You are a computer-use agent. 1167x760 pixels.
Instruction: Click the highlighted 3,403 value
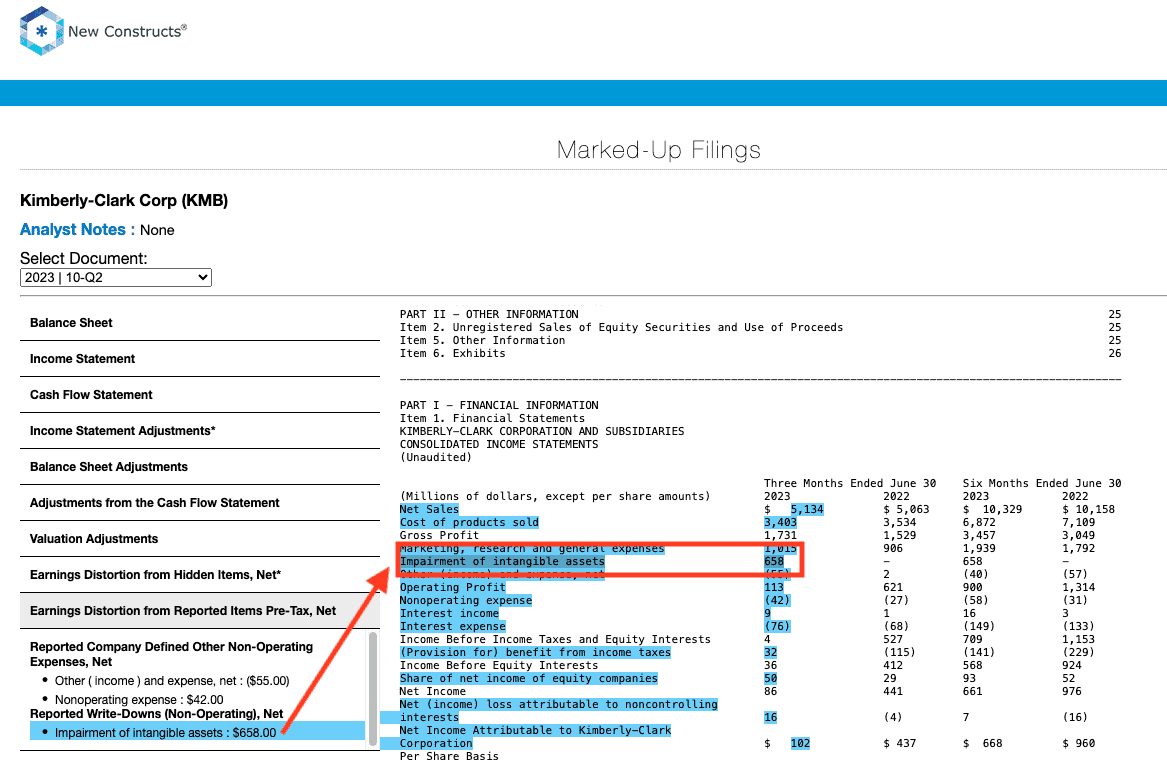(780, 523)
